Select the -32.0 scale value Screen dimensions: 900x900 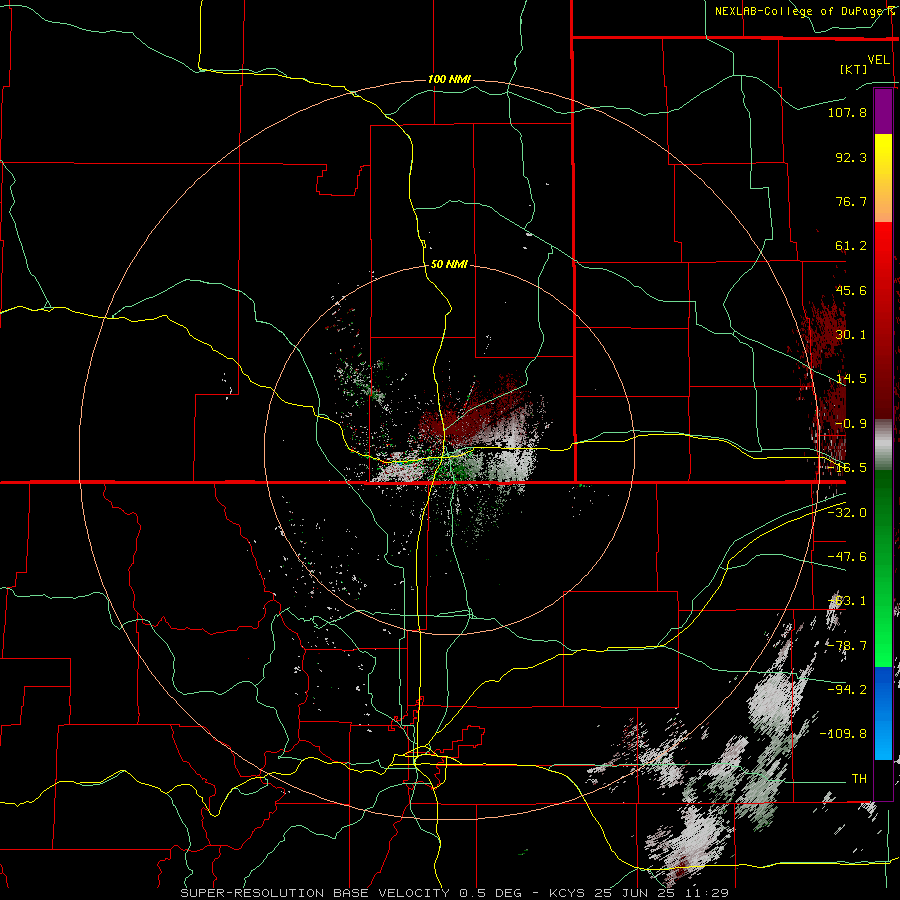tap(847, 513)
